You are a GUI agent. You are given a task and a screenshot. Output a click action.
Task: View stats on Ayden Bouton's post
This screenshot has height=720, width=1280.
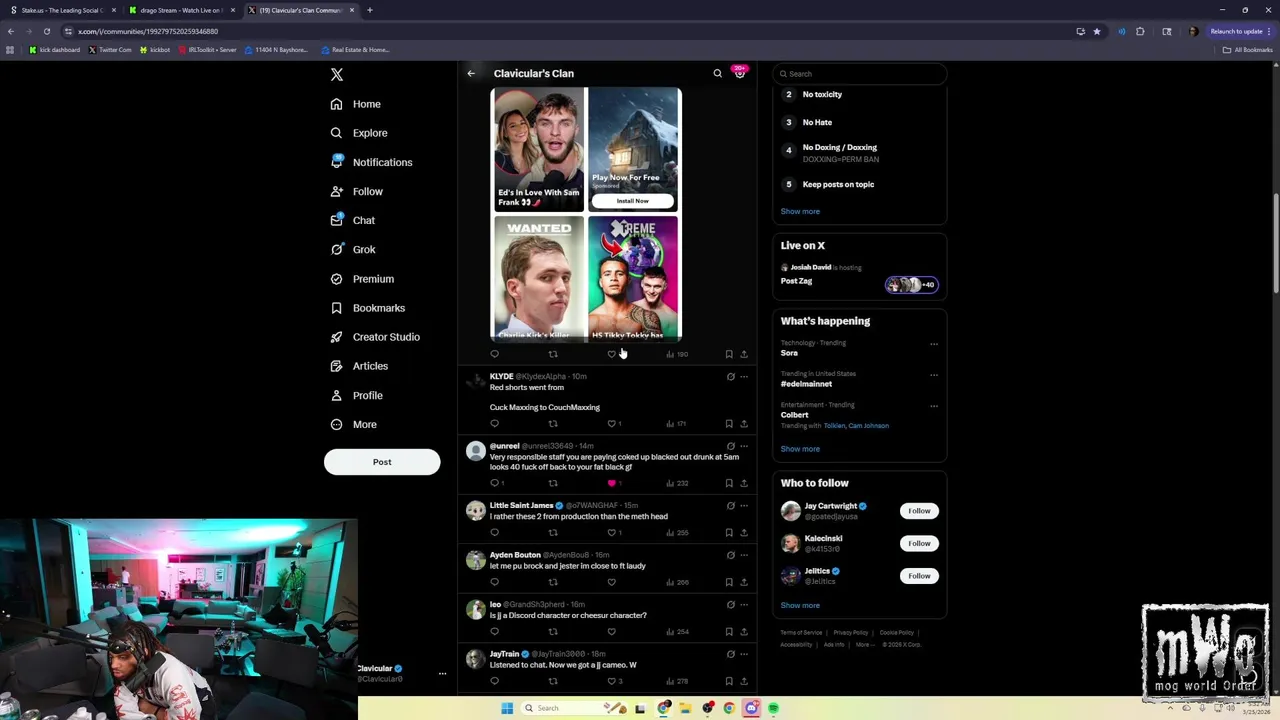tap(677, 582)
